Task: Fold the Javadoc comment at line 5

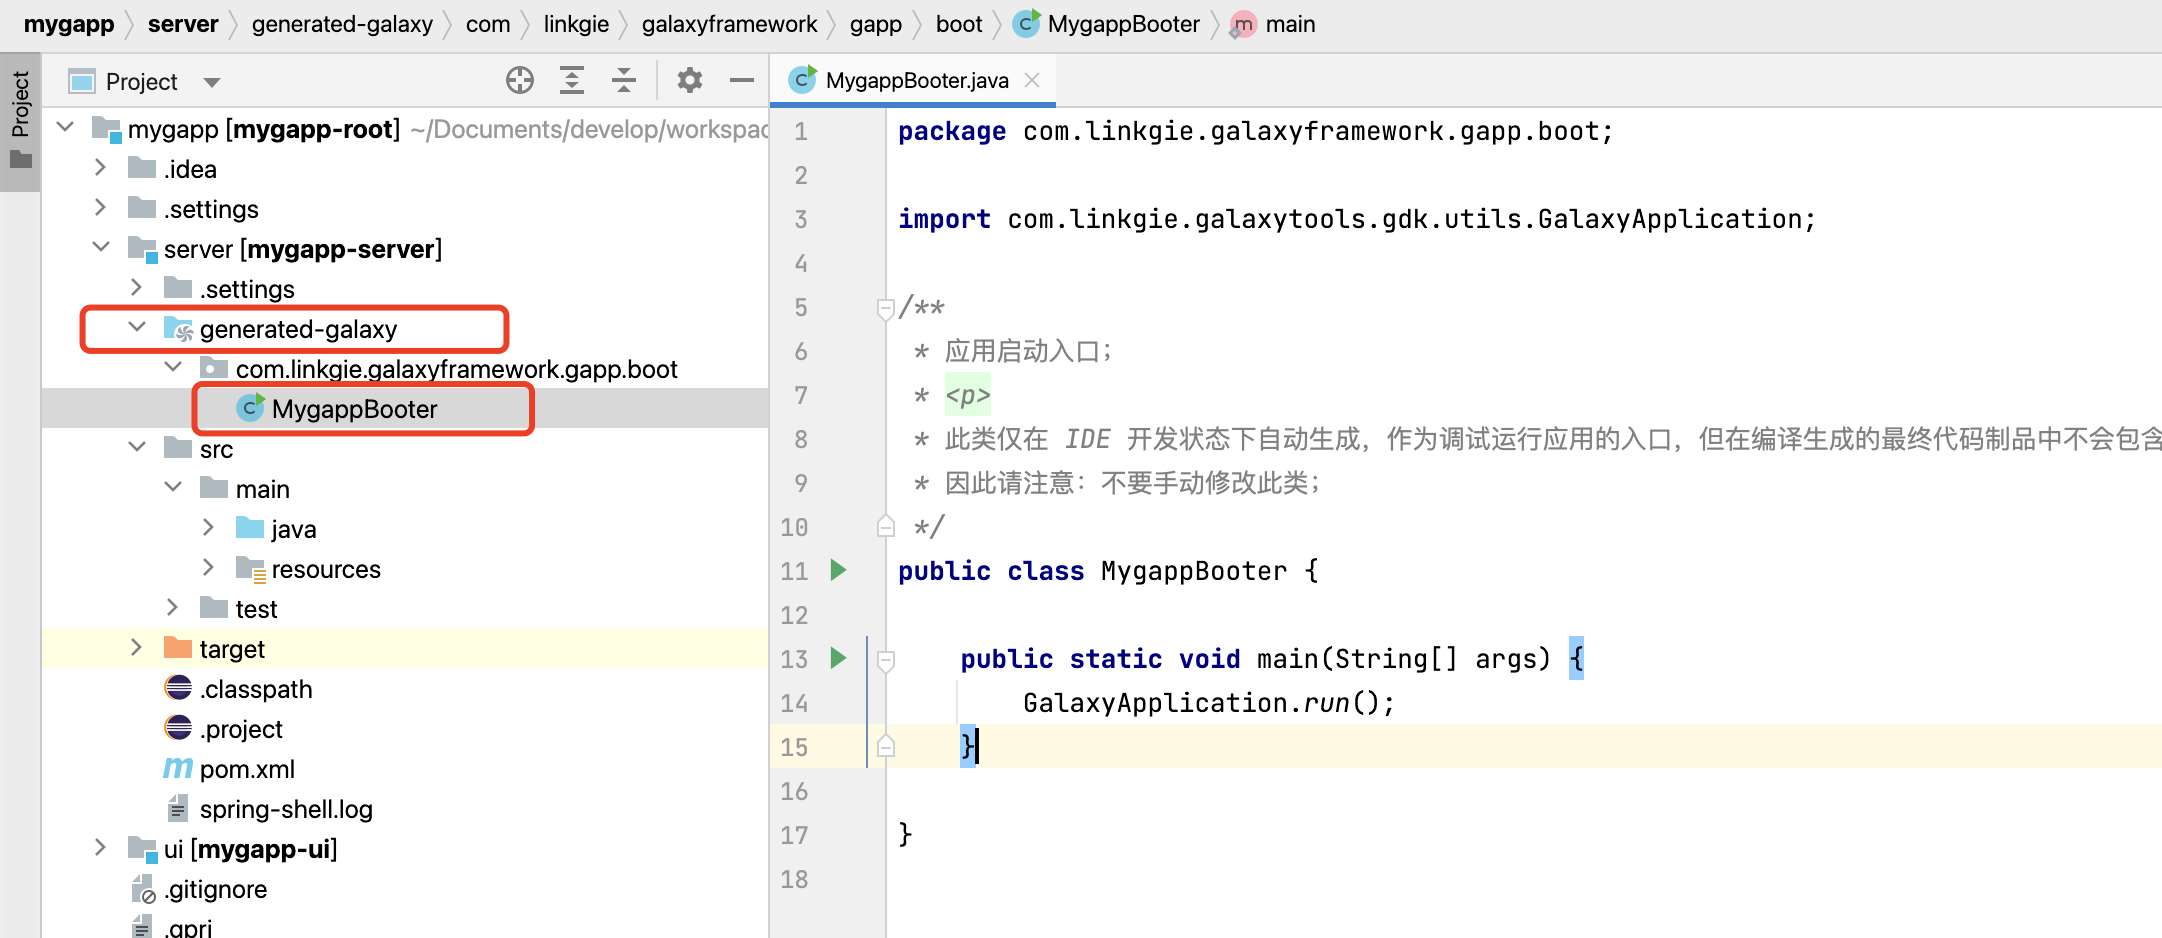Action: pos(885,308)
